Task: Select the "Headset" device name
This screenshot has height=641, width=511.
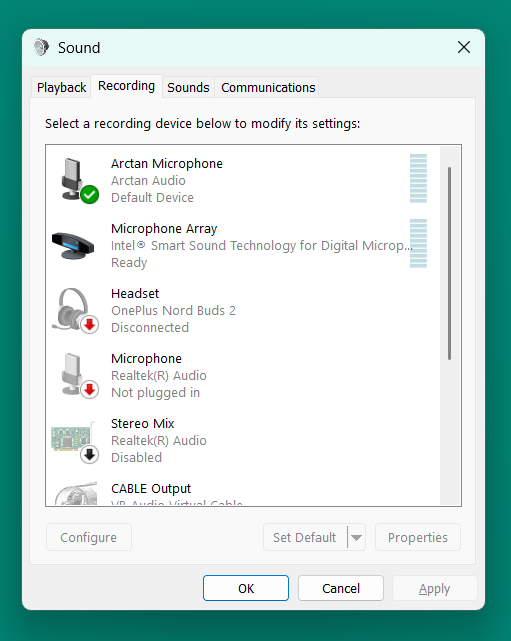Action: (135, 294)
